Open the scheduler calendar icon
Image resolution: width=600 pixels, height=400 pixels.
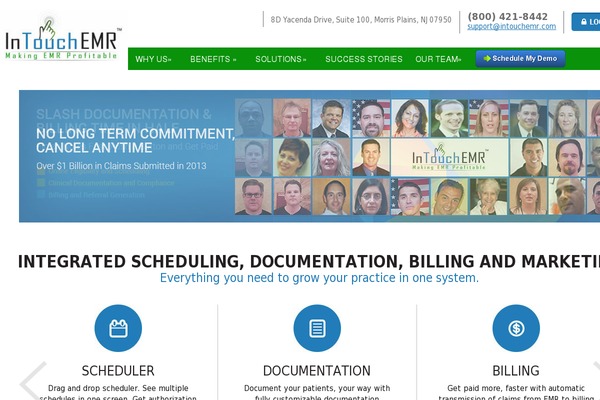(118, 328)
